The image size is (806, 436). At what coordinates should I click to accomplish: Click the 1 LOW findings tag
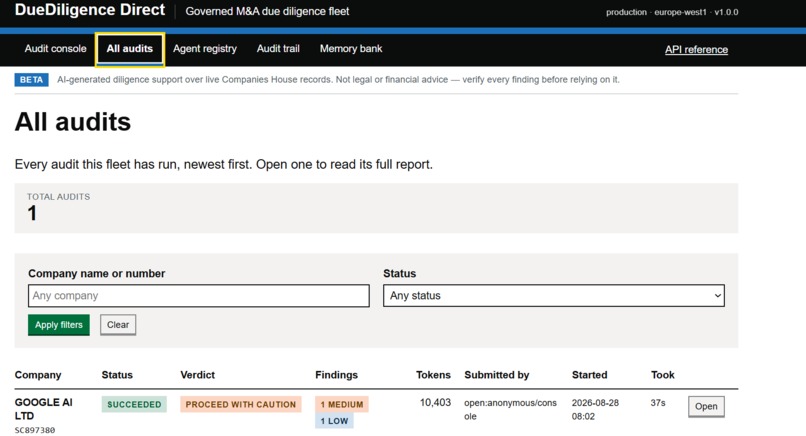pyautogui.click(x=334, y=421)
